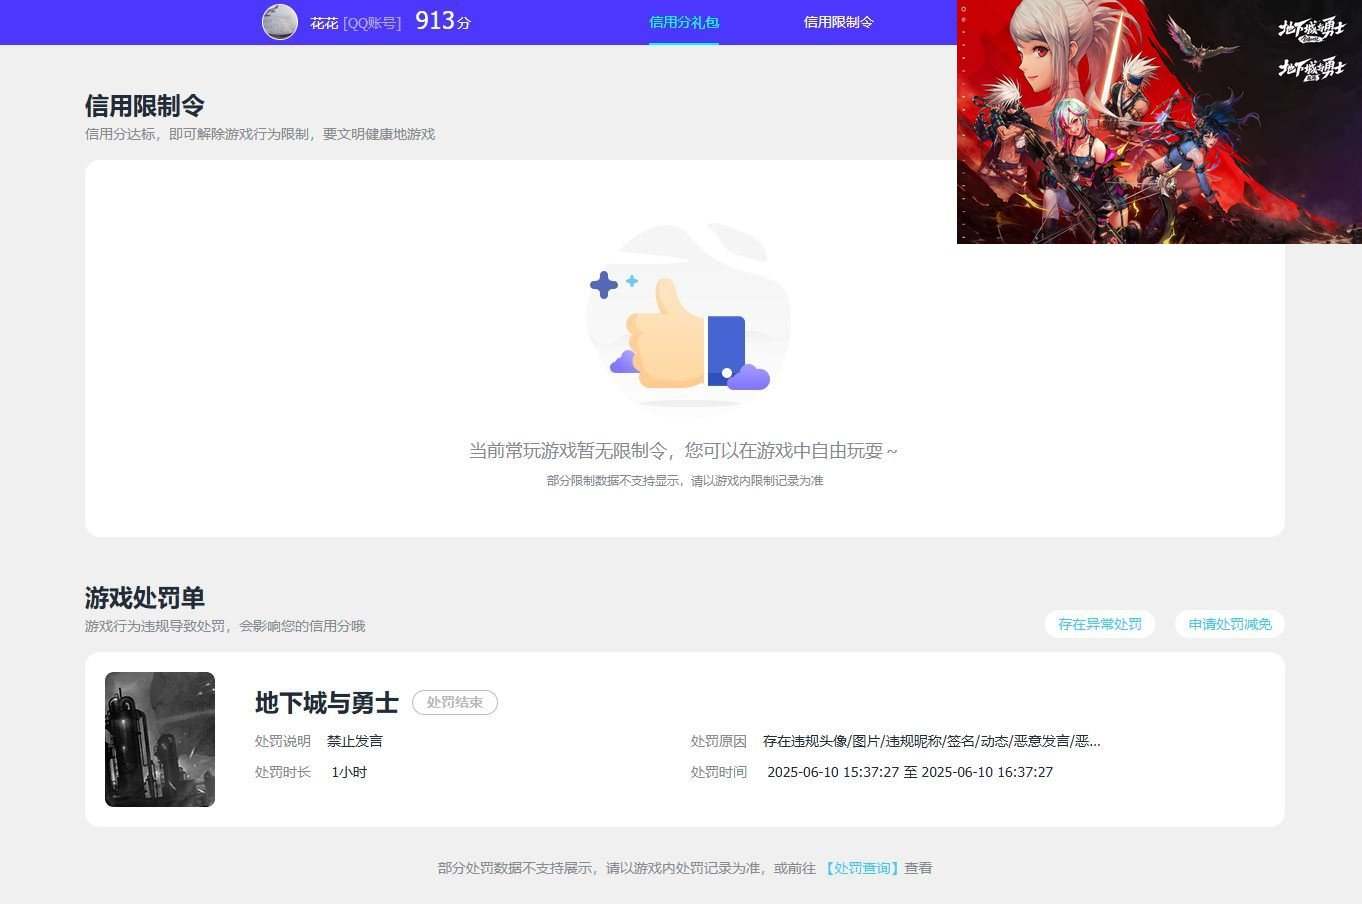
Task: Click the 当前常玩游戏暂无限制令 message
Action: pos(684,451)
